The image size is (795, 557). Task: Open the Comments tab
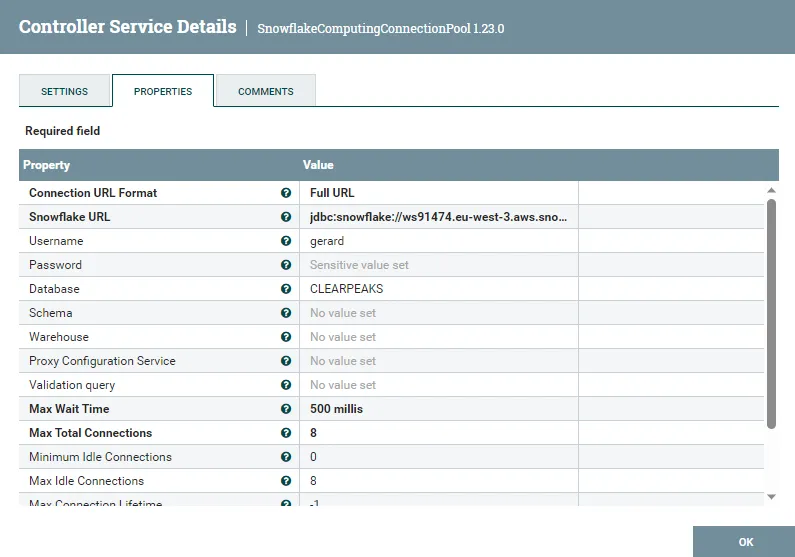point(266,91)
